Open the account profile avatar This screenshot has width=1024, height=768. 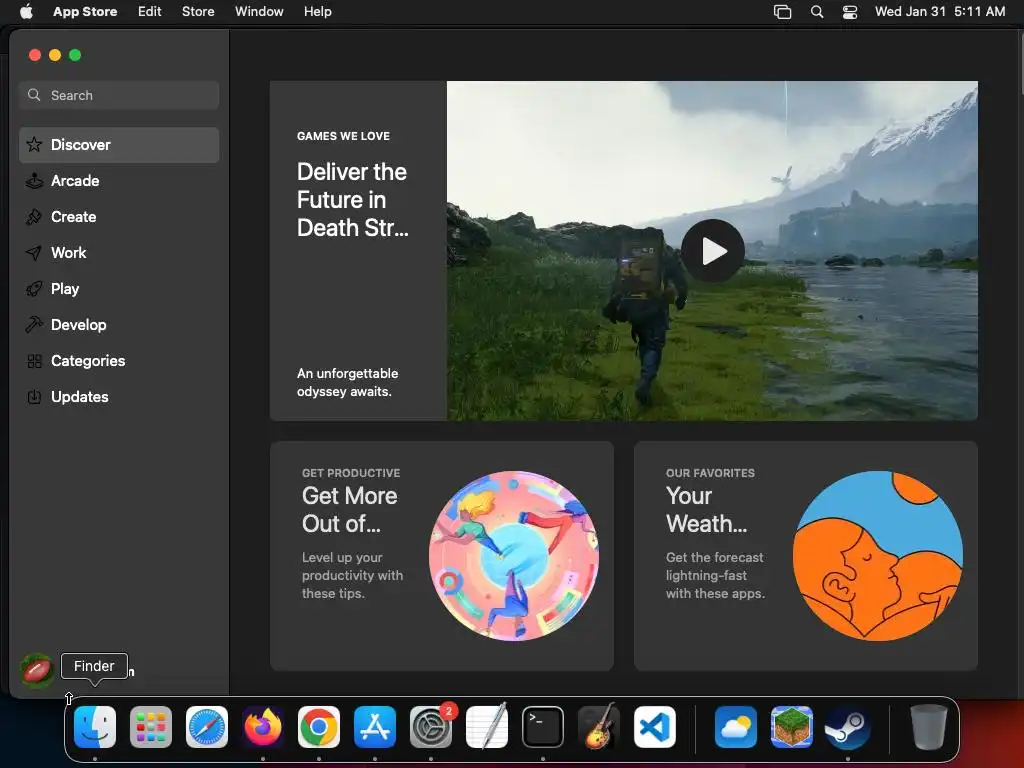pos(37,671)
